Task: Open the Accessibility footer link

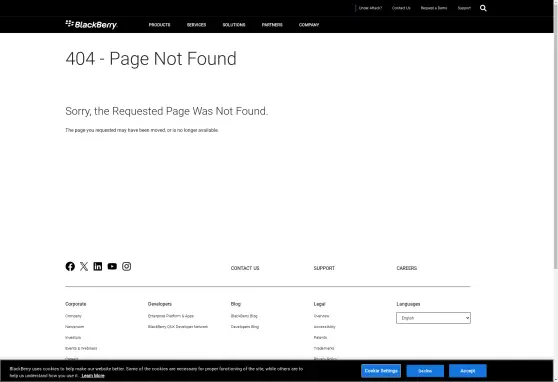Action: tap(325, 326)
